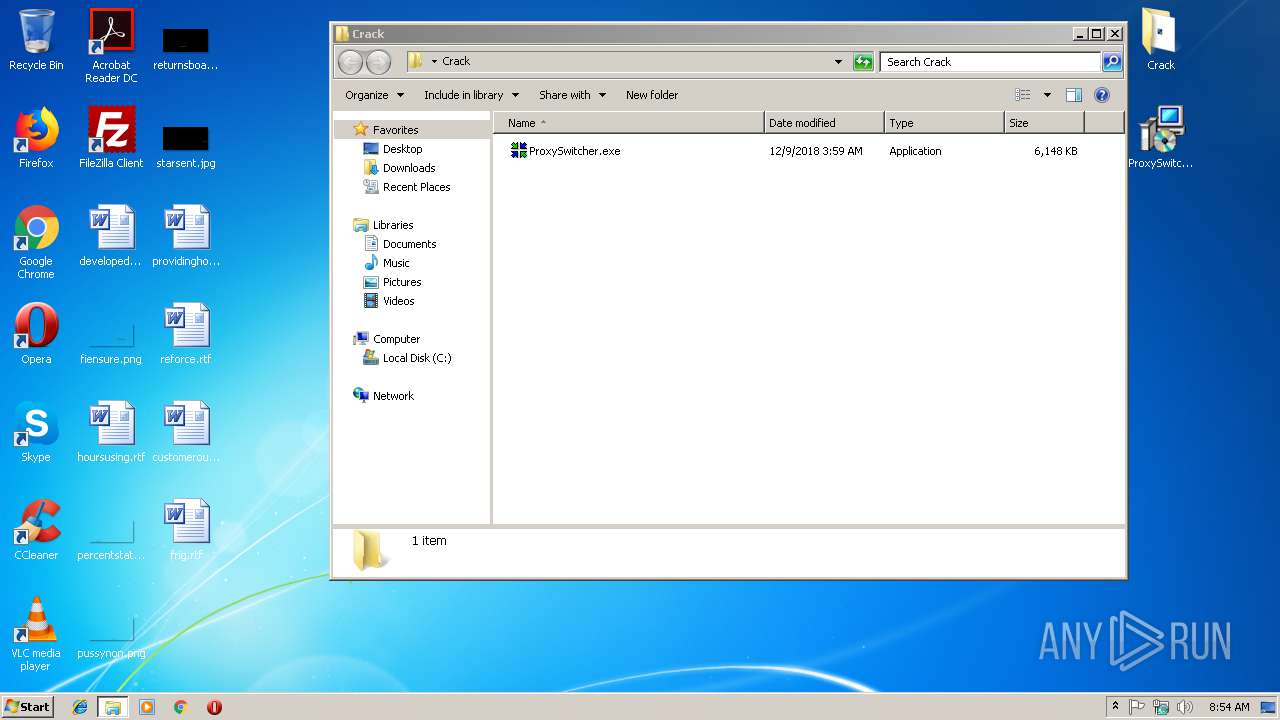1280x720 pixels.
Task: Click the Explorer taskbar button
Action: 113,707
